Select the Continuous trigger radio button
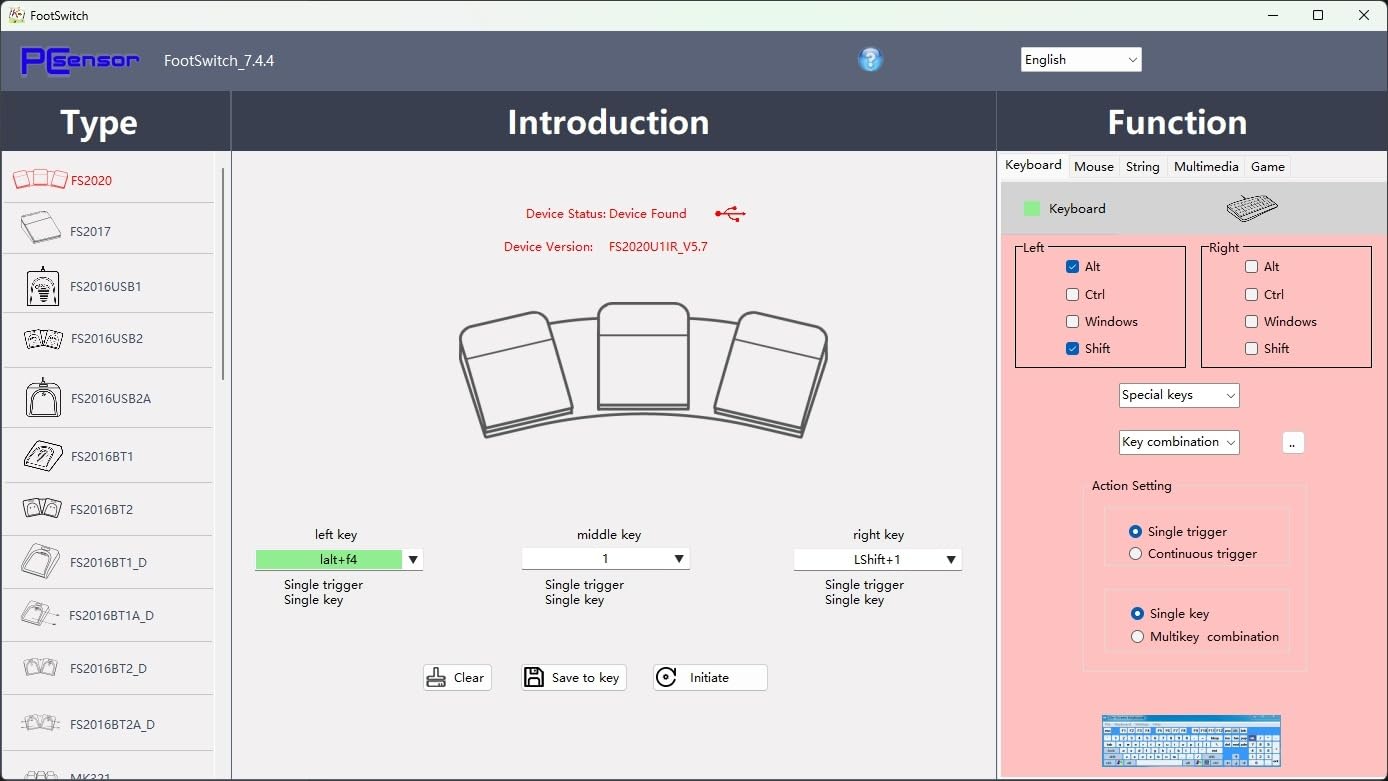 [x=1135, y=554]
